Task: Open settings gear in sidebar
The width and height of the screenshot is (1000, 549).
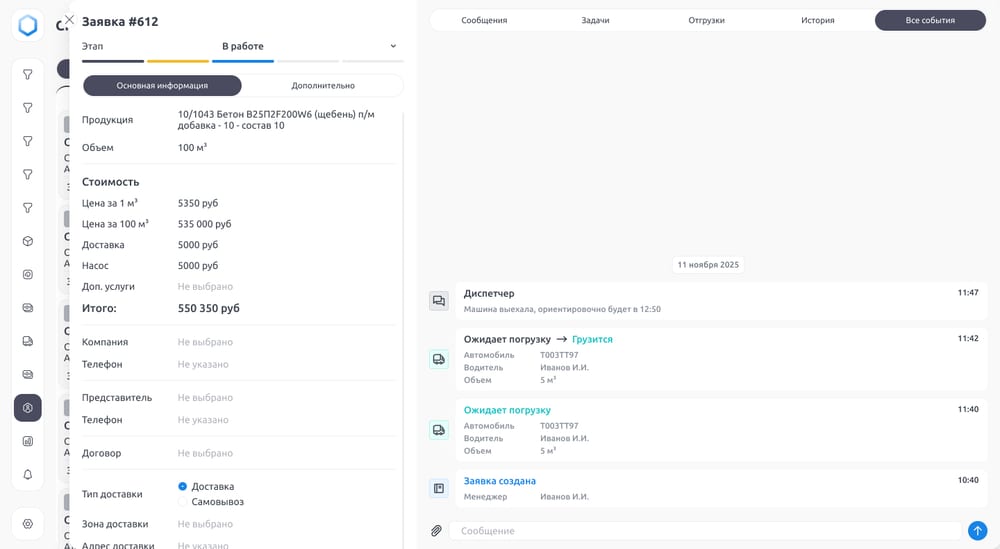Action: (28, 524)
